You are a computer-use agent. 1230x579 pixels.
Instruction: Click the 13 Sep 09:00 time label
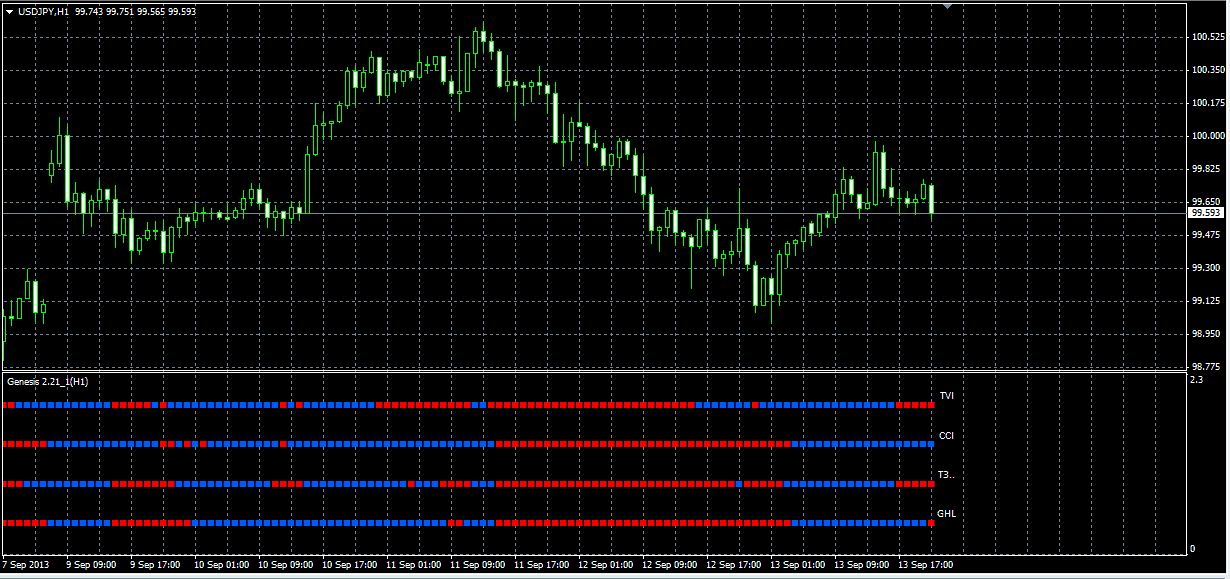pos(861,565)
